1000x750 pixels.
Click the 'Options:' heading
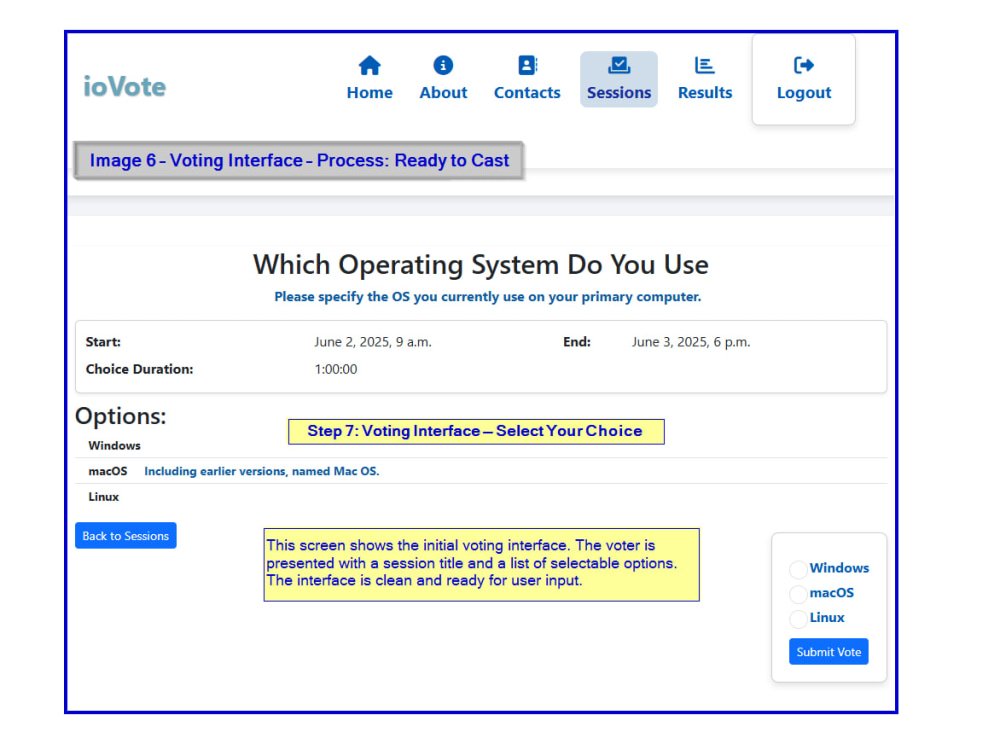[x=121, y=416]
